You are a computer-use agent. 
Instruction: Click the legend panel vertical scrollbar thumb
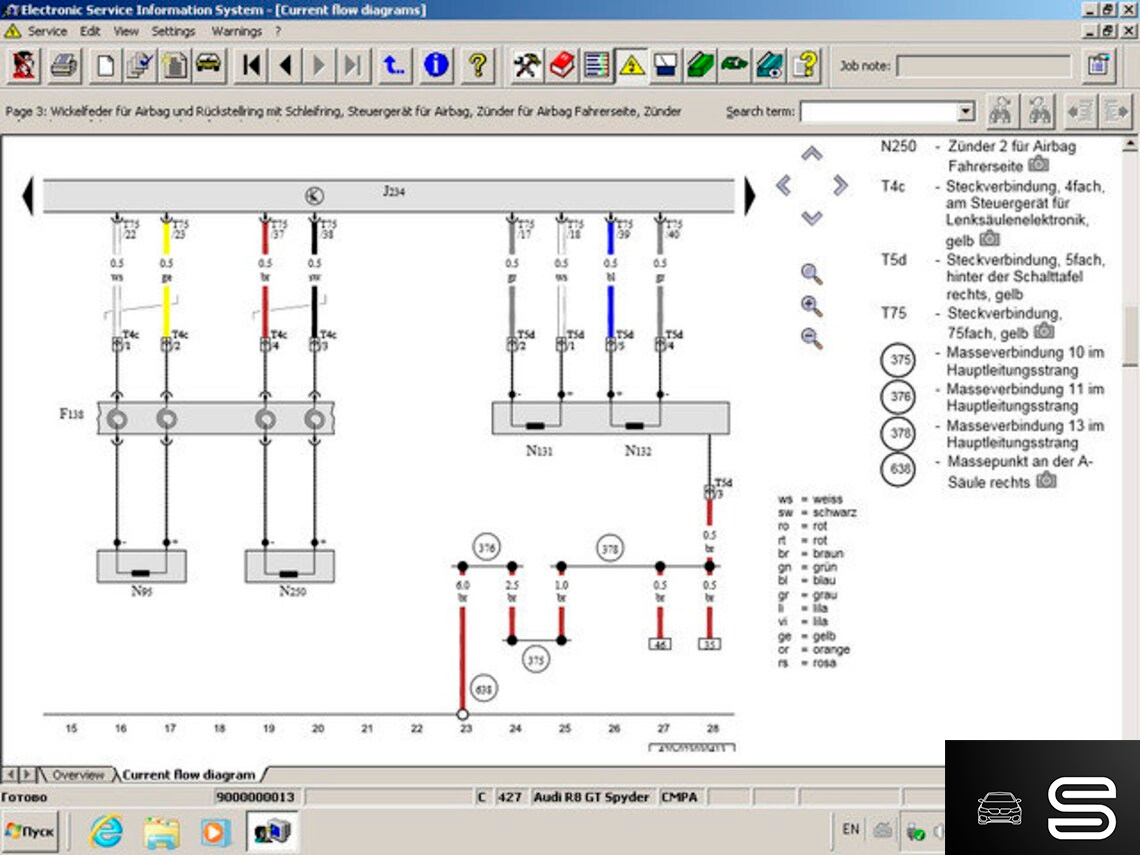[1130, 336]
